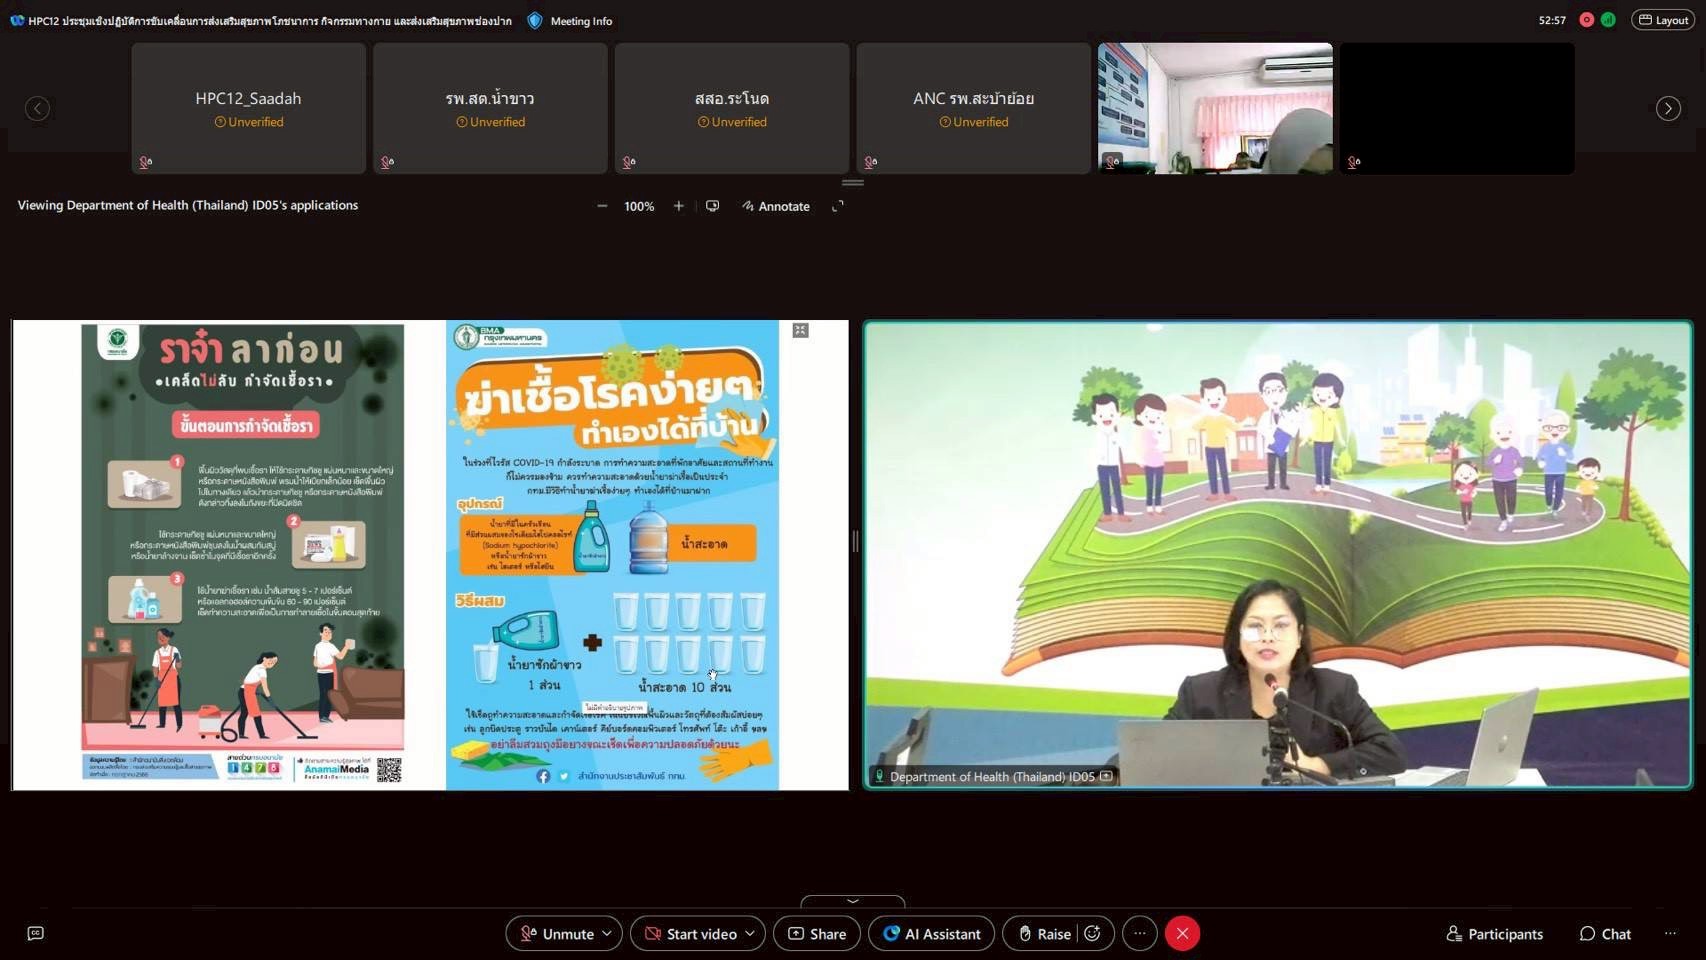Raise your hand
Screen dimensions: 1706x960
[1044, 933]
